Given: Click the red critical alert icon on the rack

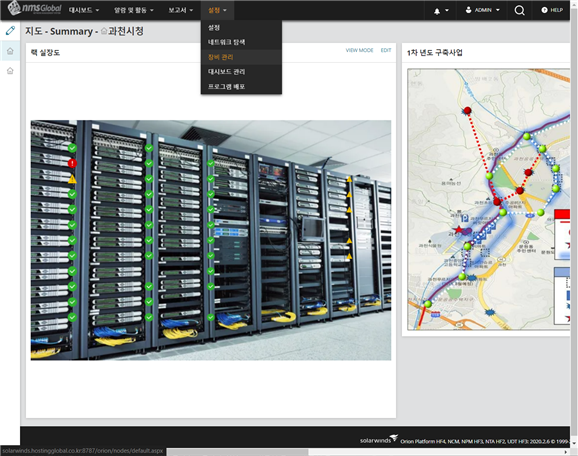Looking at the screenshot, I should point(72,163).
